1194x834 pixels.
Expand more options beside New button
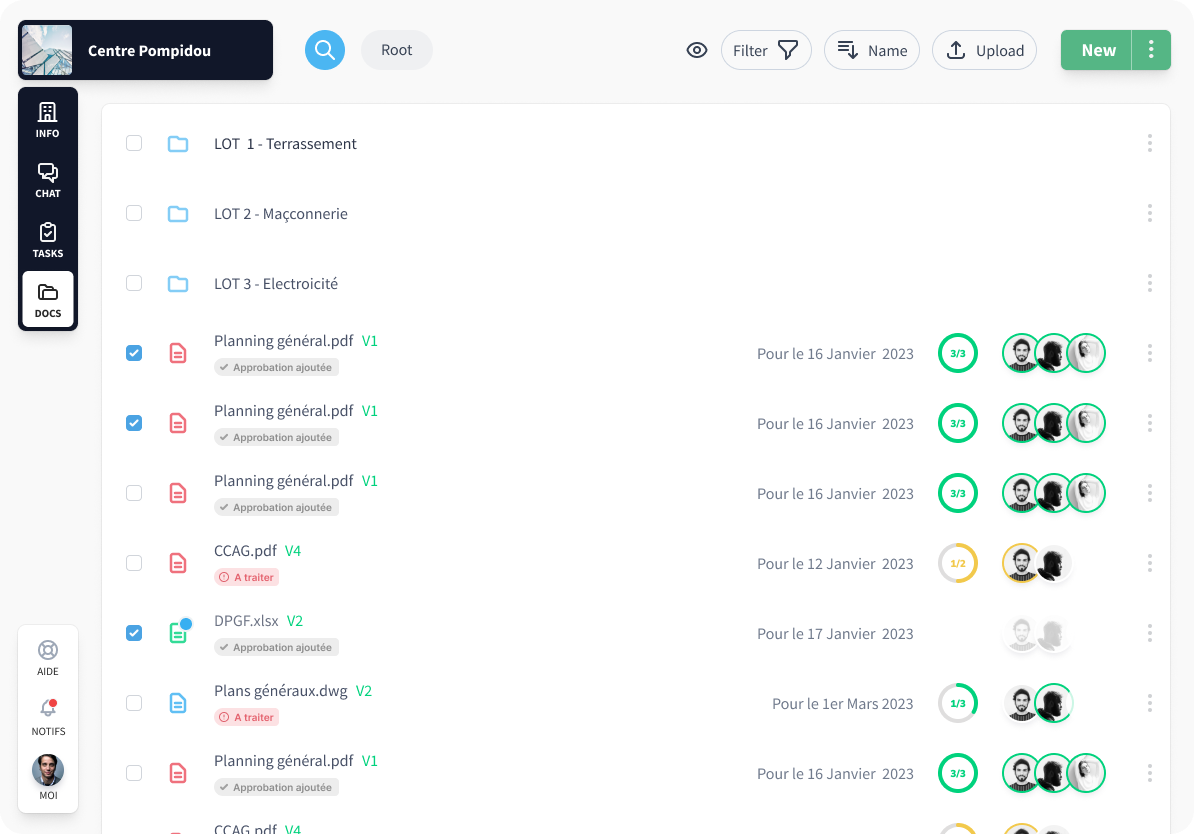click(x=1151, y=50)
